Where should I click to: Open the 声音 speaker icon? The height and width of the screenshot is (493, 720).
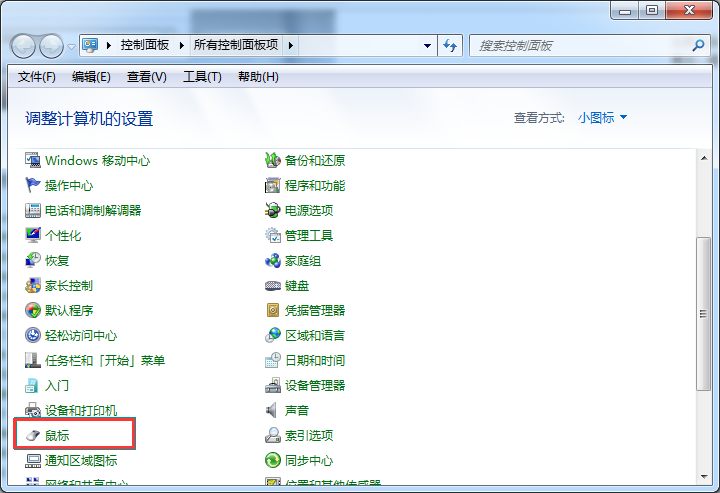pyautogui.click(x=273, y=411)
